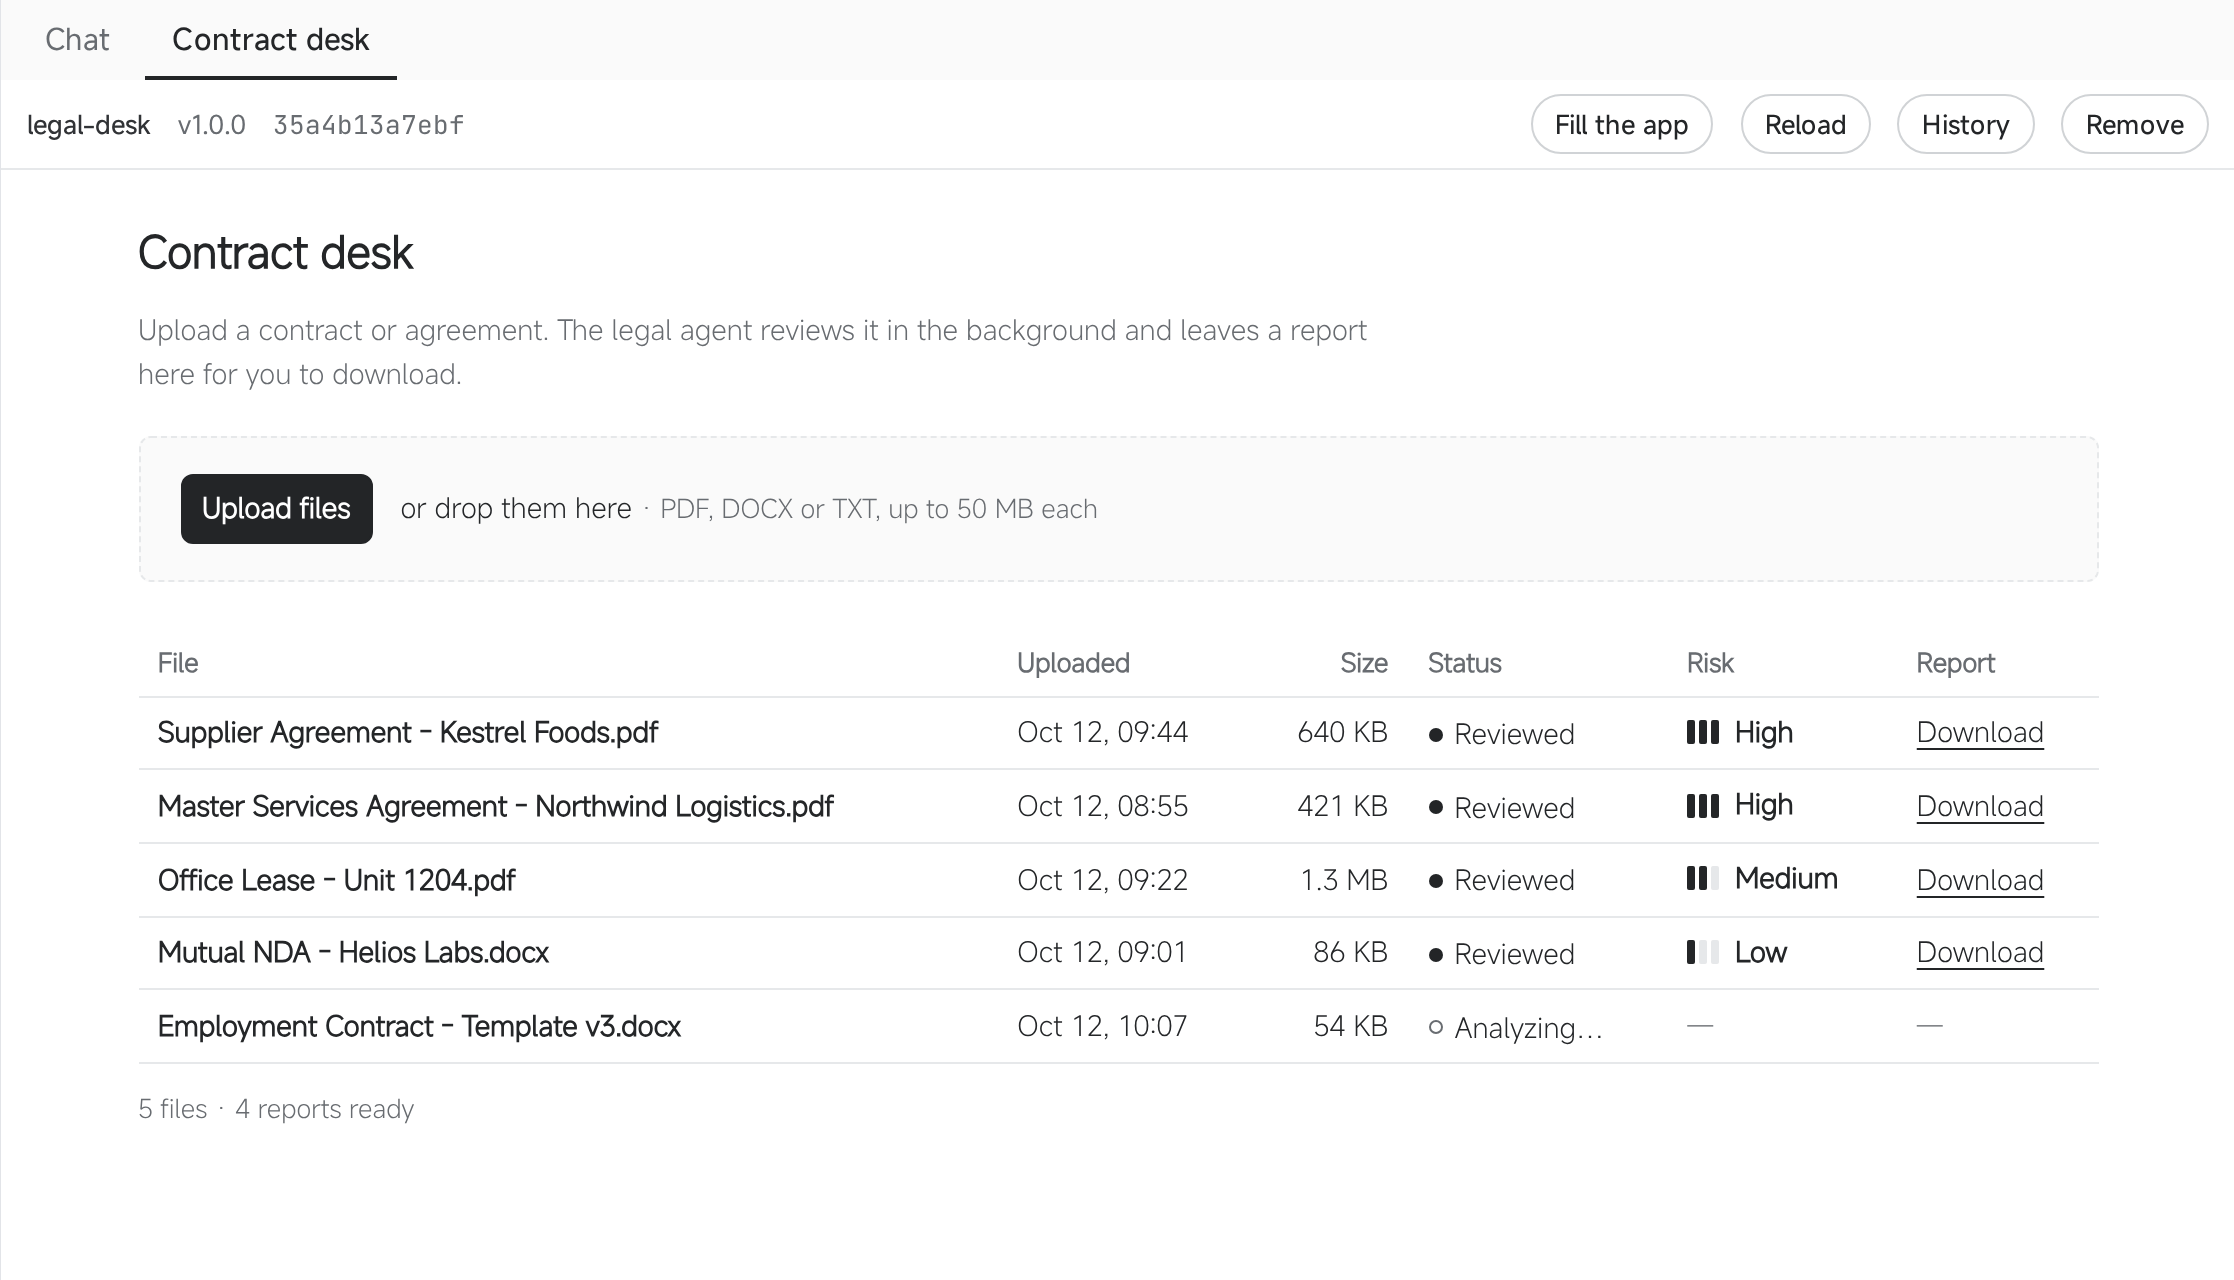The height and width of the screenshot is (1280, 2234).
Task: Click the 1.3 MB size cell
Action: pos(1343,880)
